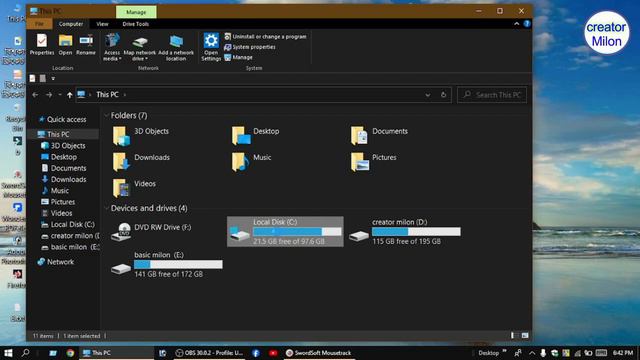Click the Rename ribbon icon

pos(86,45)
